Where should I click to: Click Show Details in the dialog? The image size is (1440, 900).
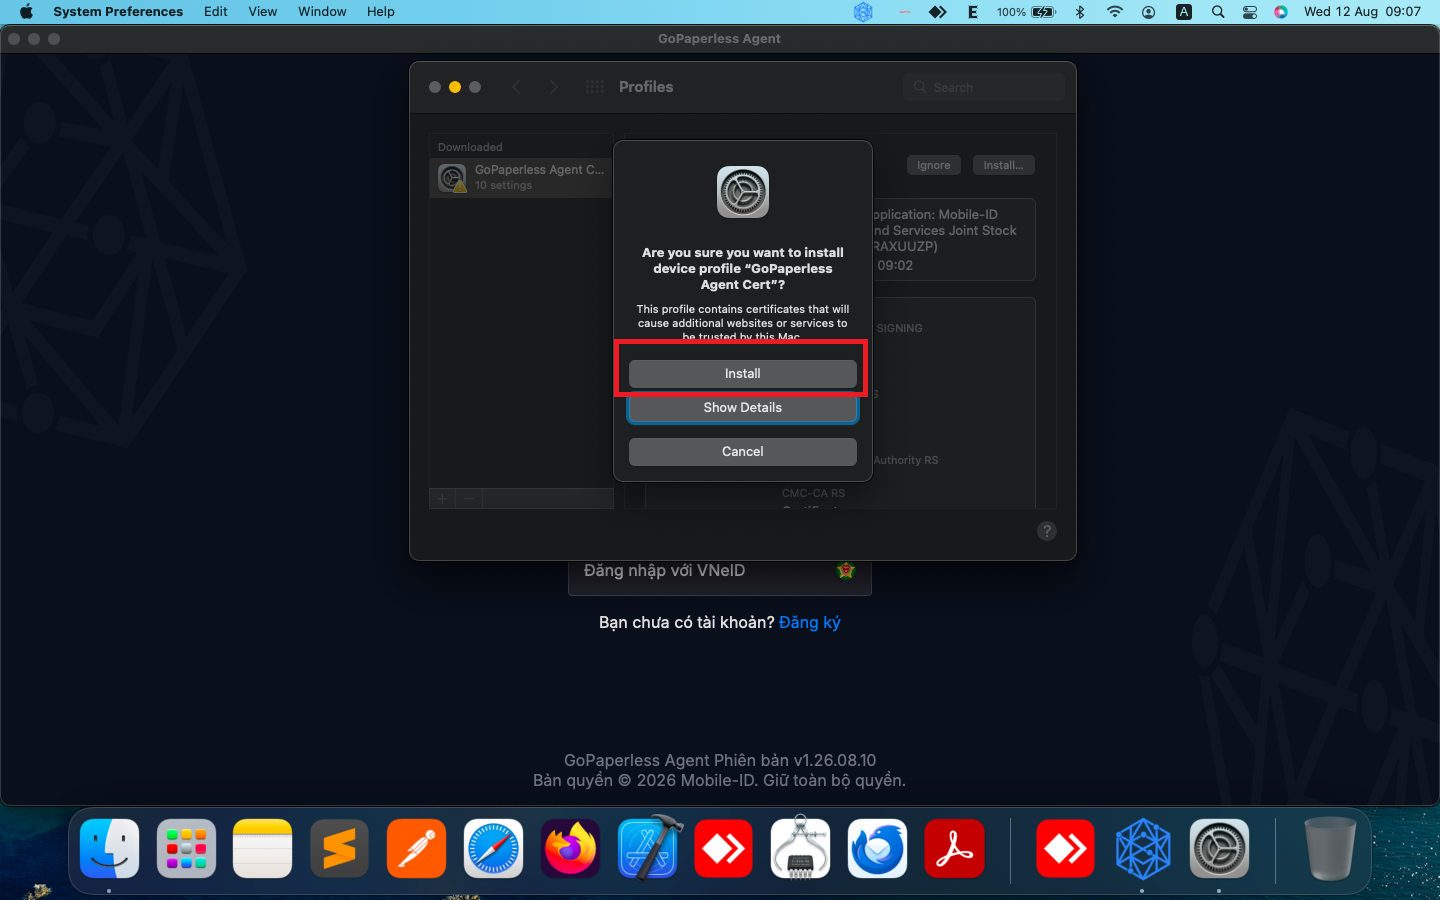coord(742,408)
